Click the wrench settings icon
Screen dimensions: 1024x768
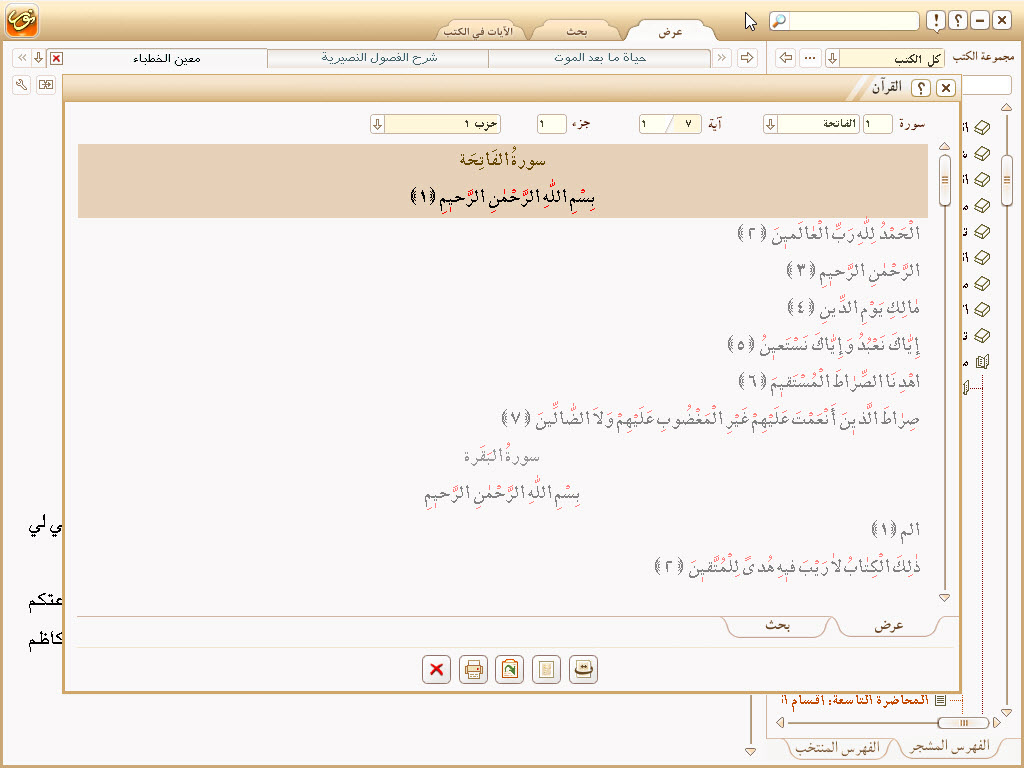tap(22, 85)
